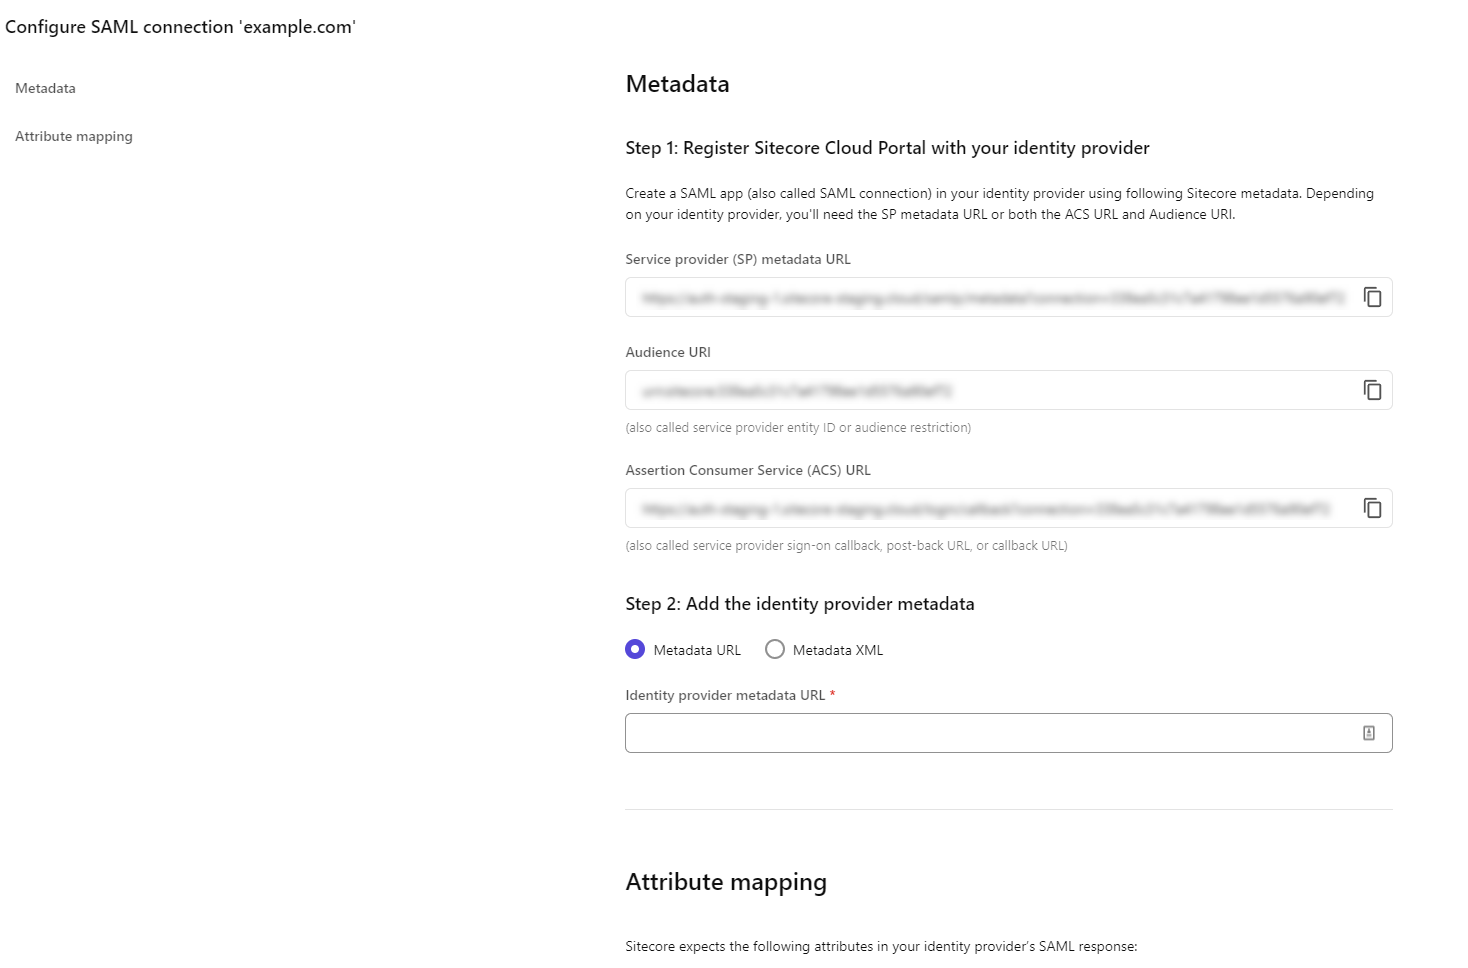This screenshot has width=1468, height=968.
Task: Click the 'Metadata XML' option label
Action: click(x=838, y=650)
